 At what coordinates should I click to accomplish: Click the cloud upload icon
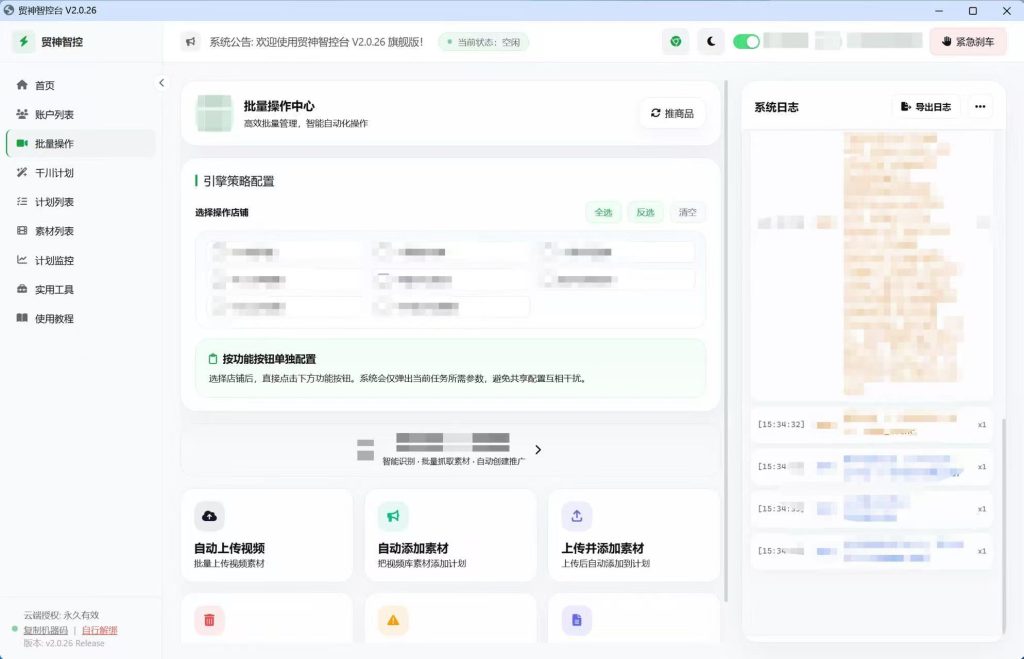[209, 516]
